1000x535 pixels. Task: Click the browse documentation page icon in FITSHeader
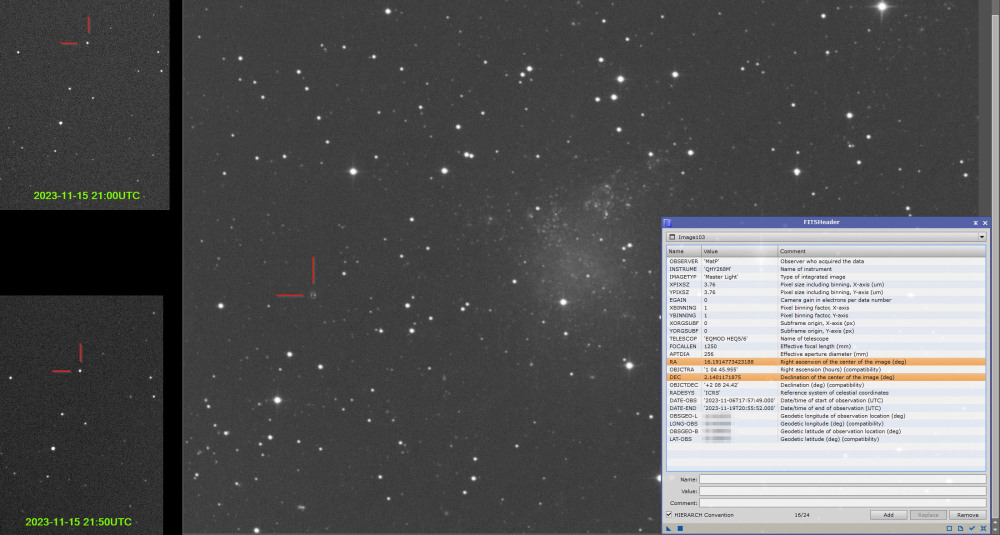click(x=960, y=529)
